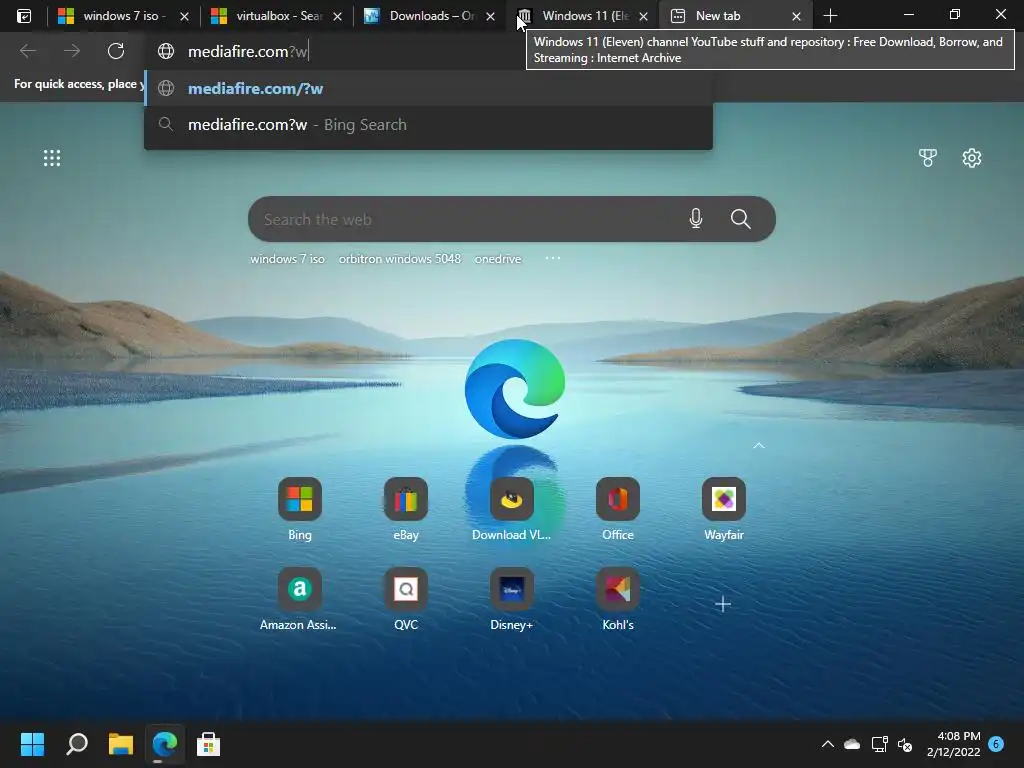Add a new quick link site

click(723, 604)
